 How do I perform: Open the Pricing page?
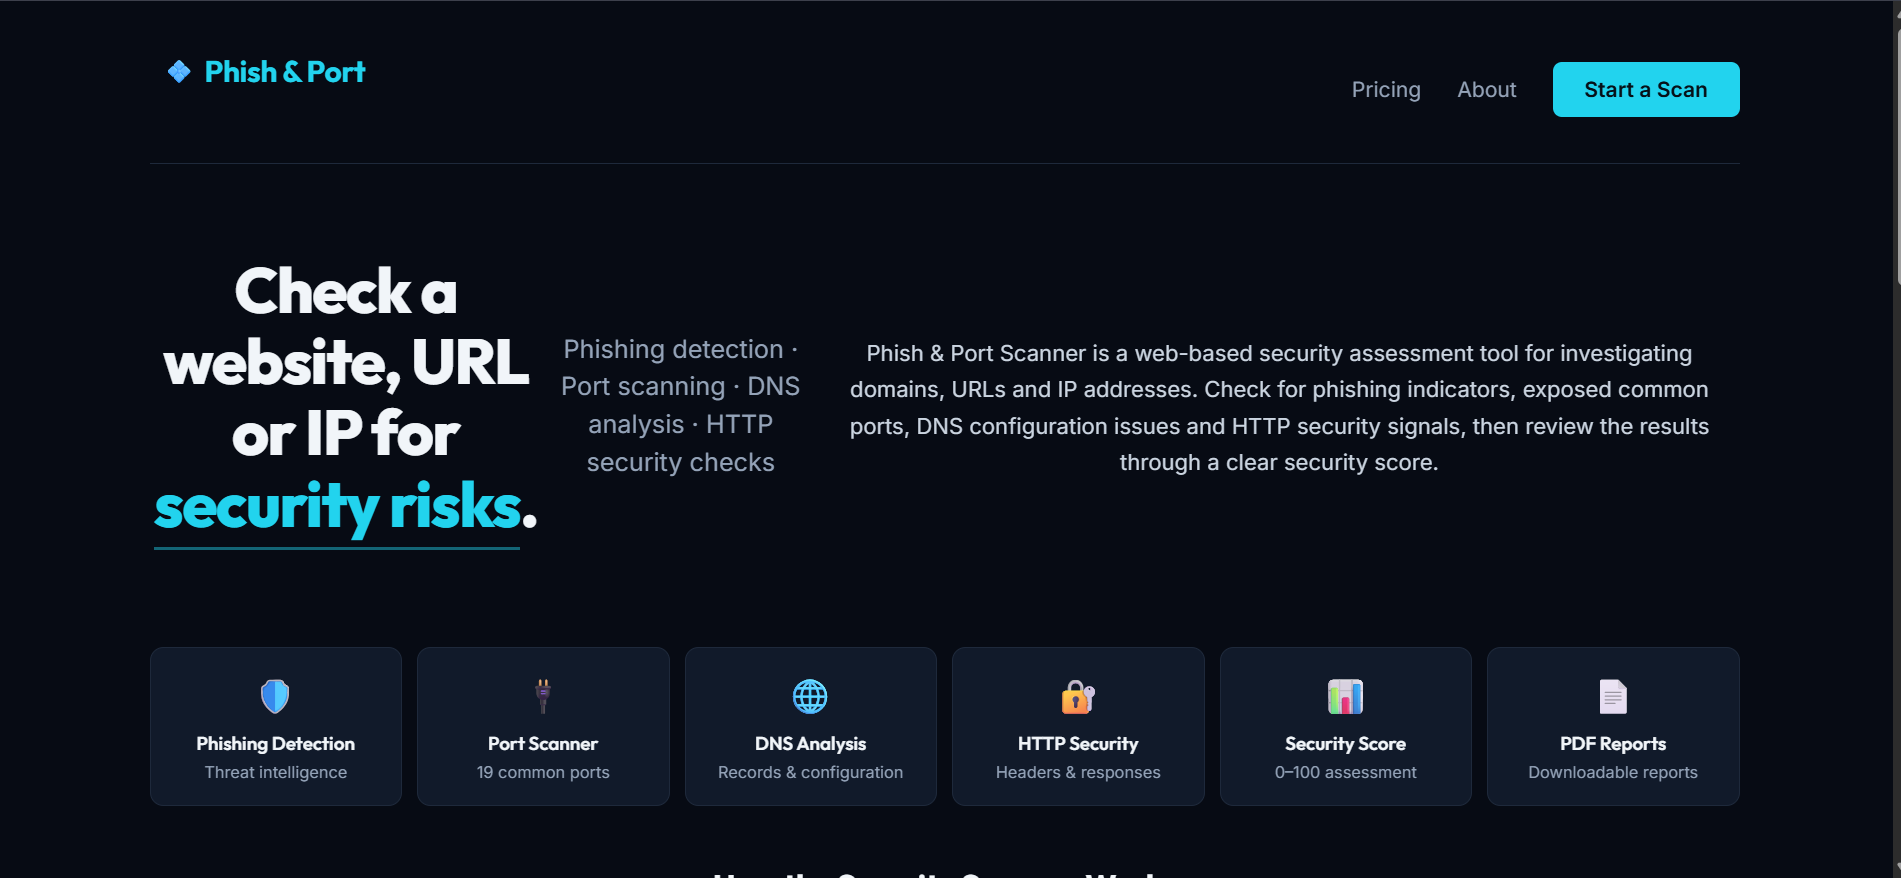coord(1386,90)
